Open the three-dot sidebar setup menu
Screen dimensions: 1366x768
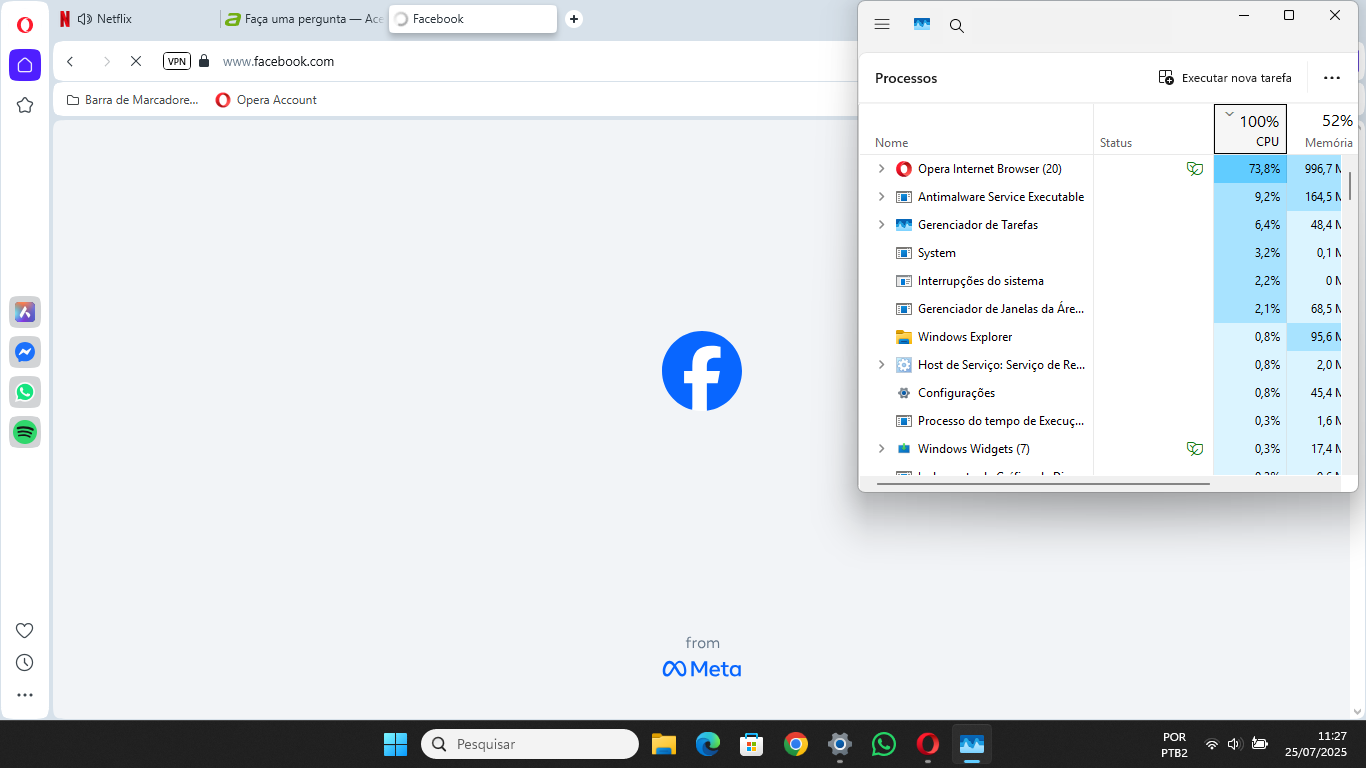coord(25,695)
